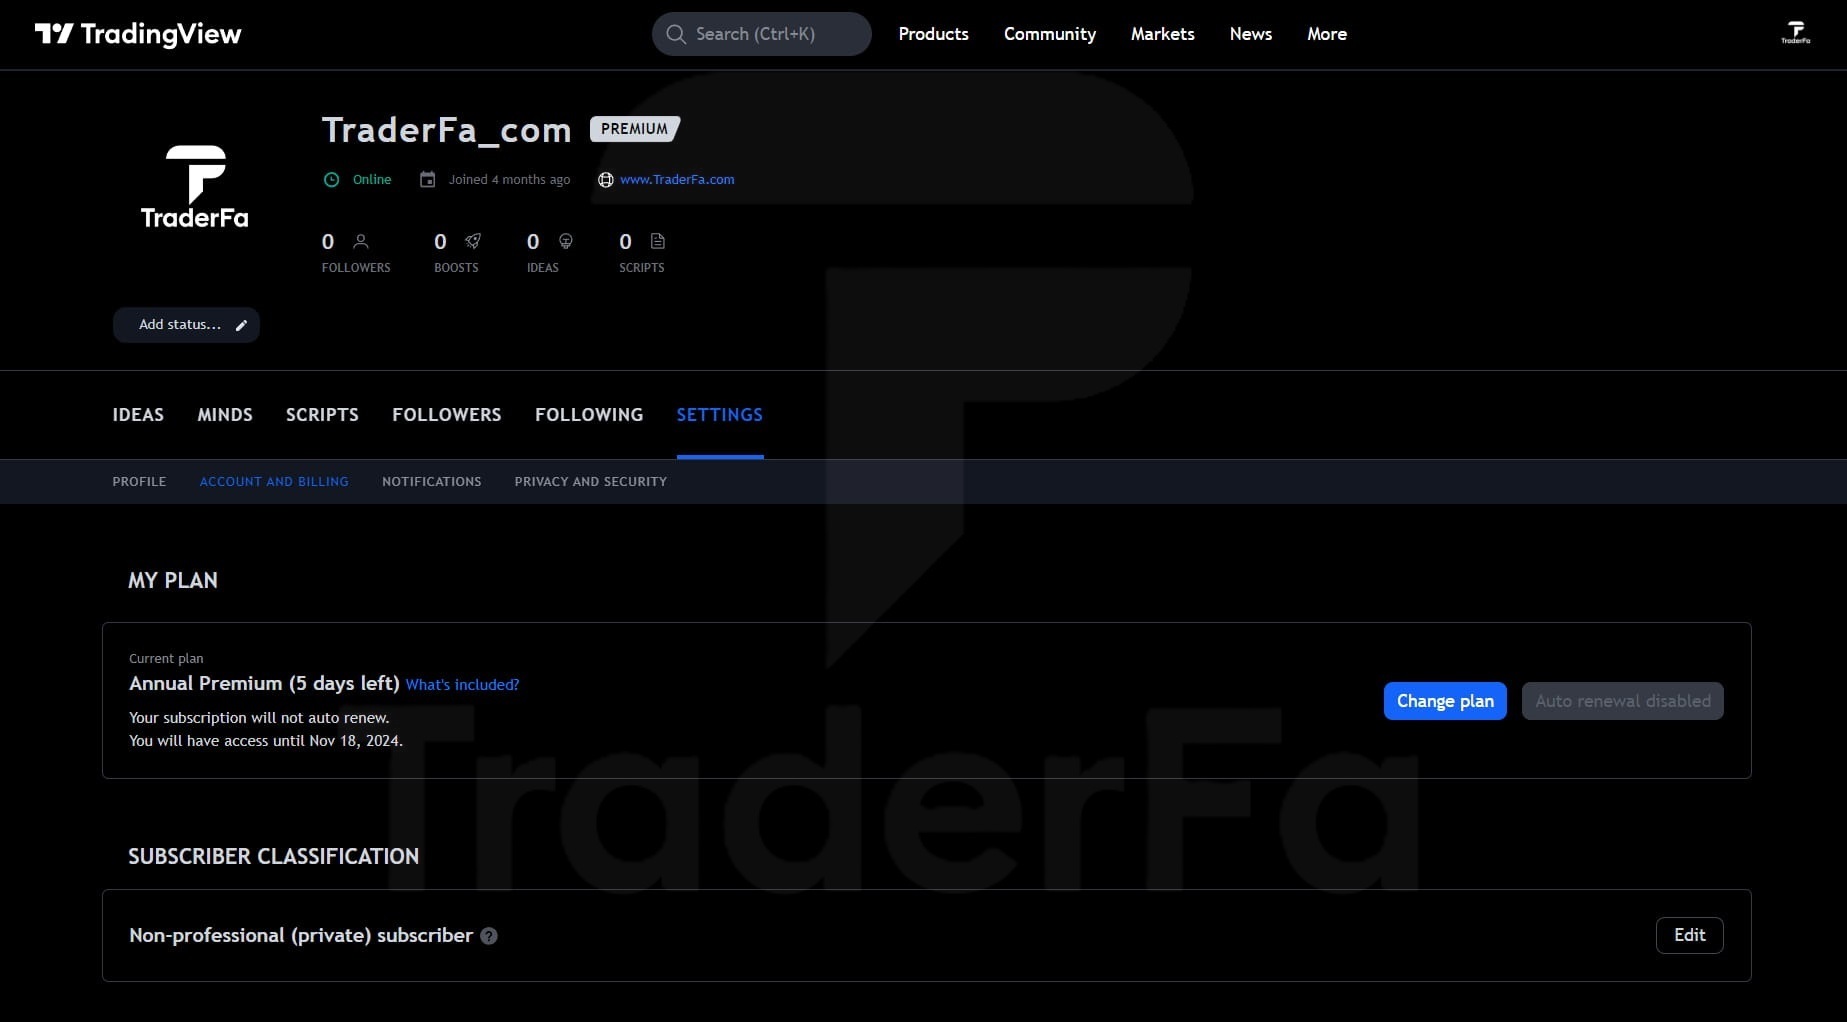This screenshot has width=1847, height=1022.
Task: Click the Current plan label
Action: pyautogui.click(x=166, y=659)
